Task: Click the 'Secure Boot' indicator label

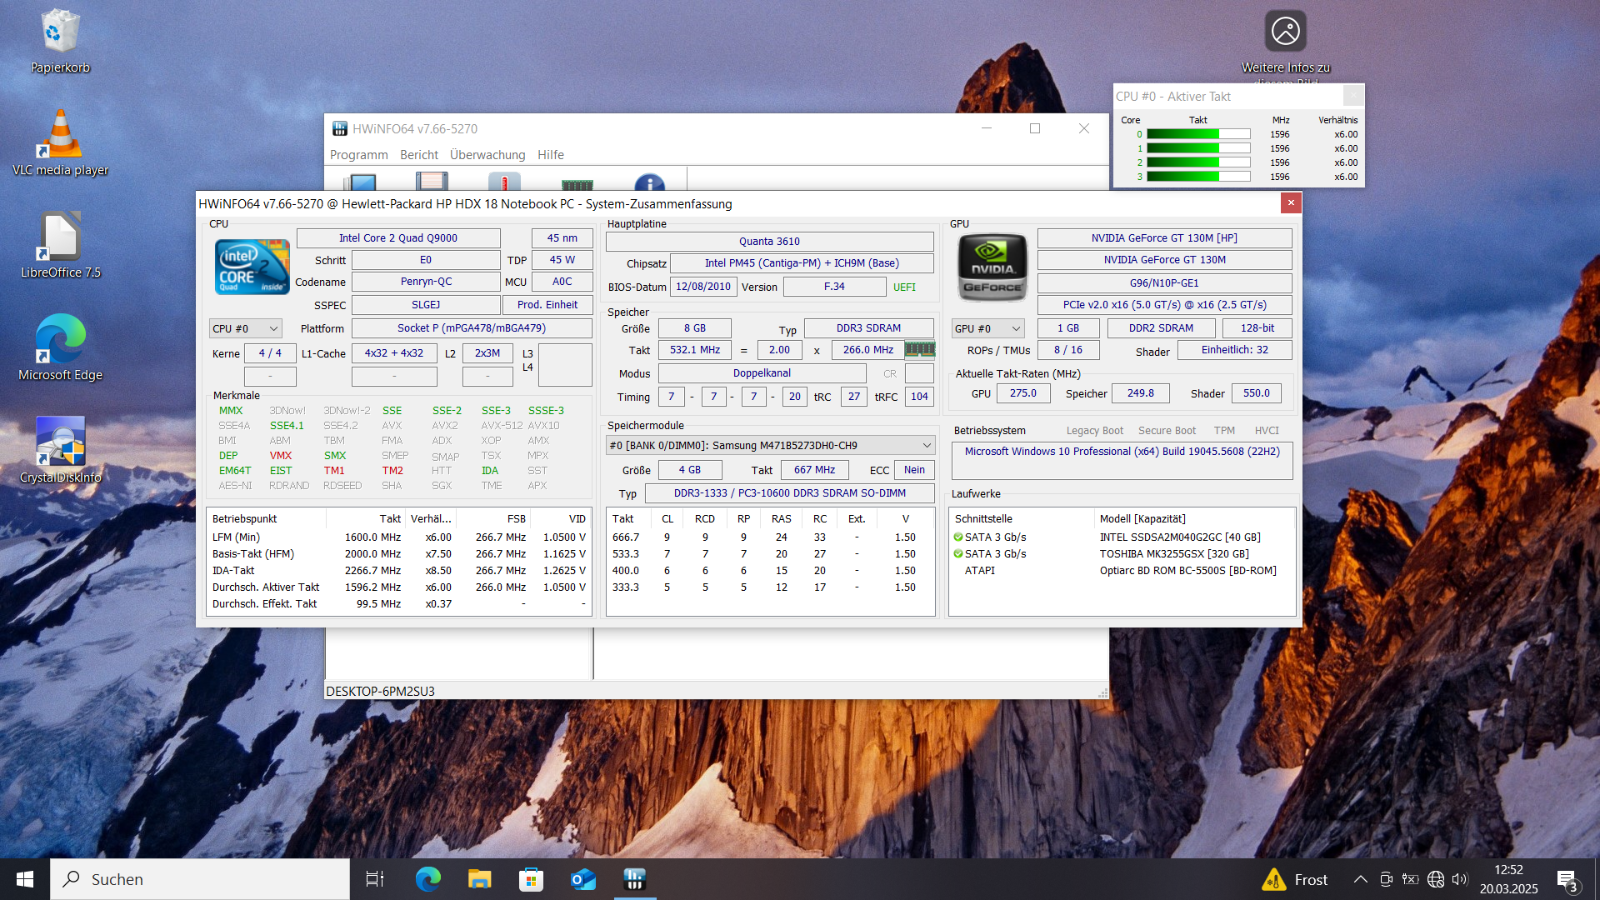Action: coord(1167,431)
